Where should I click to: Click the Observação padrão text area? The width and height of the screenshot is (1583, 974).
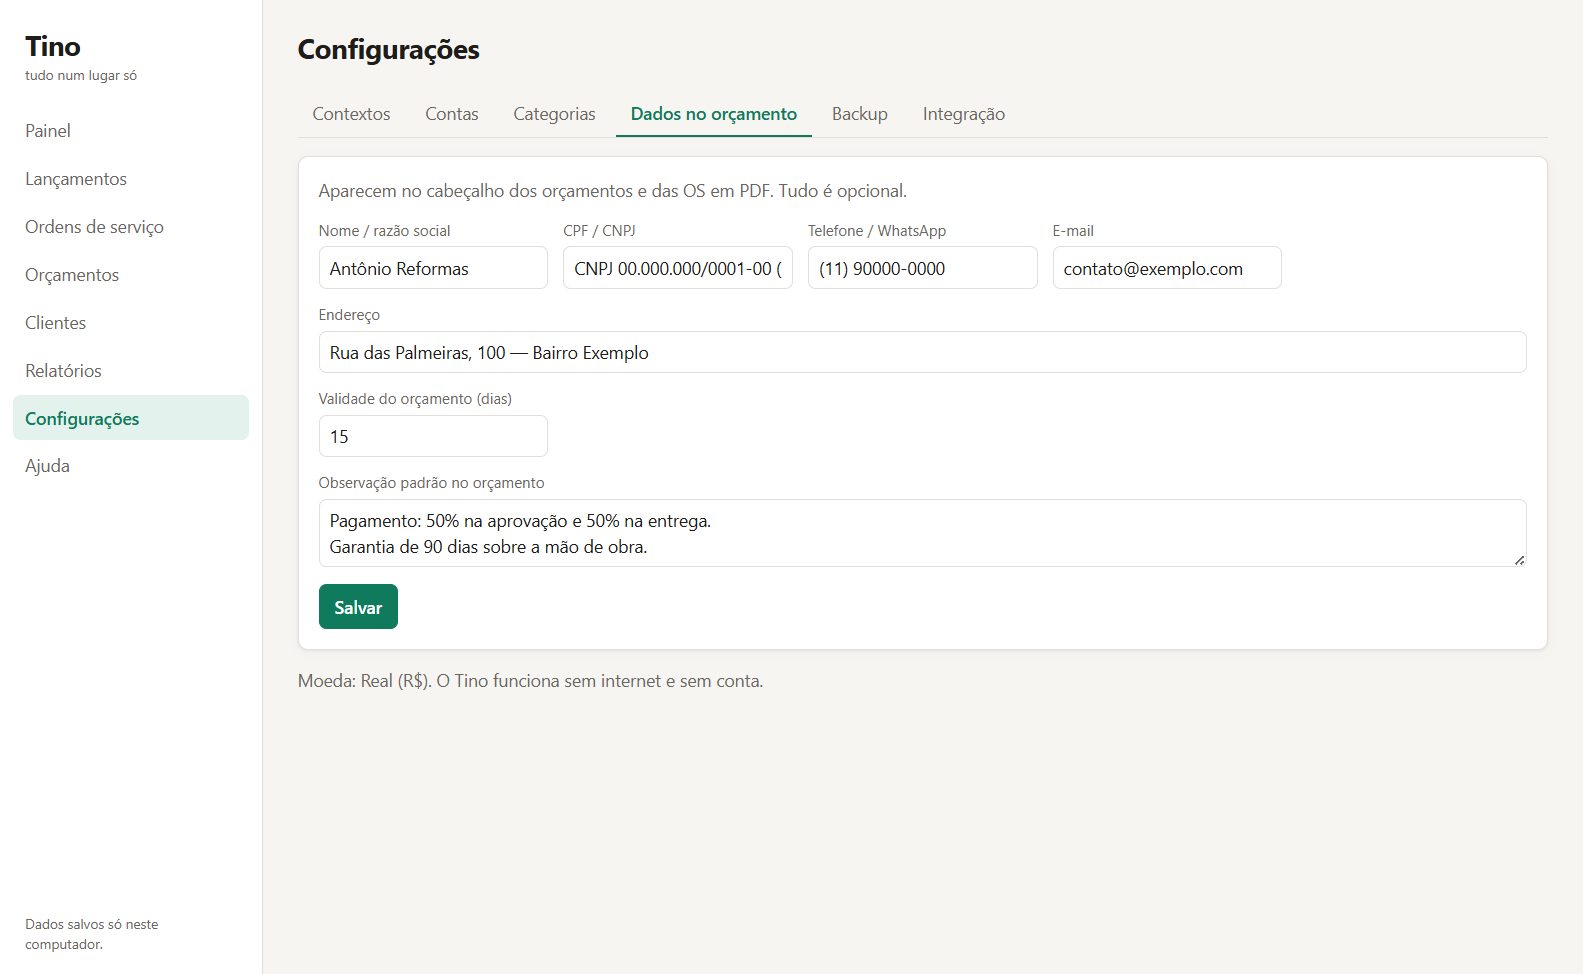[x=923, y=533]
